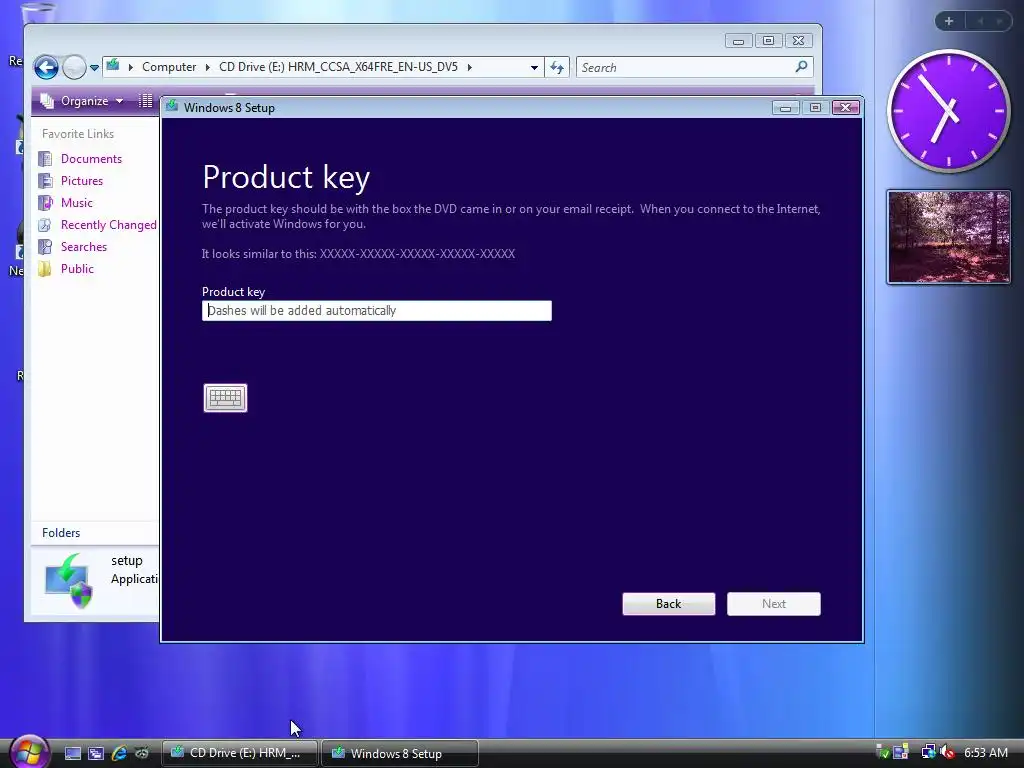Screen dimensions: 1024x768
Task: Open the Organize menu
Action: [82, 101]
